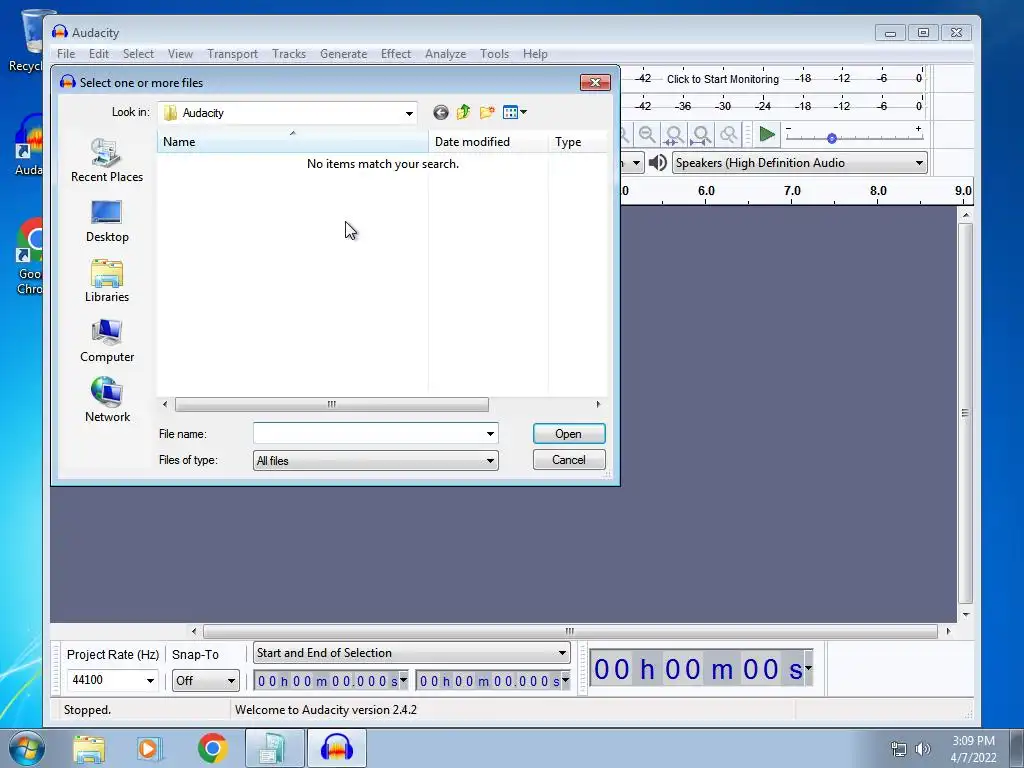Click Zoom Out magnifier in Audacity toolbar
1024x768 pixels.
click(647, 135)
